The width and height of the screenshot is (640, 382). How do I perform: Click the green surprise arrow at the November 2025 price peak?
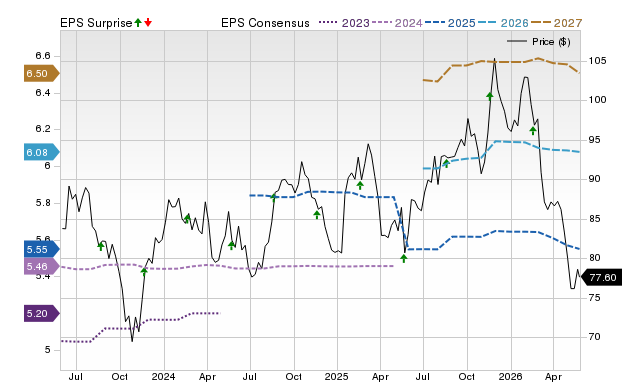pyautogui.click(x=490, y=96)
